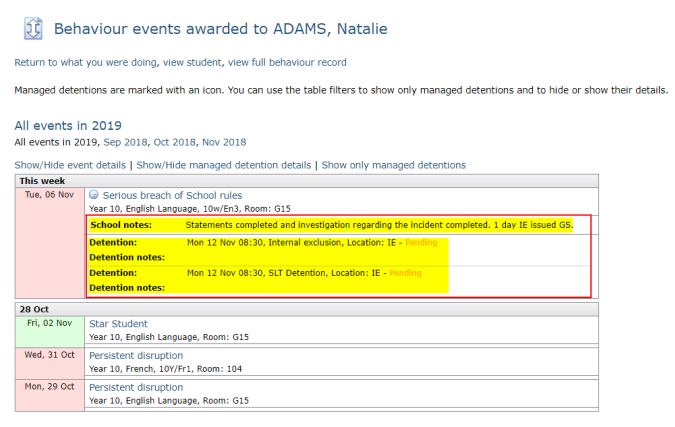The width and height of the screenshot is (675, 427).
Task: Click Show only managed detentions filter
Action: (x=393, y=165)
